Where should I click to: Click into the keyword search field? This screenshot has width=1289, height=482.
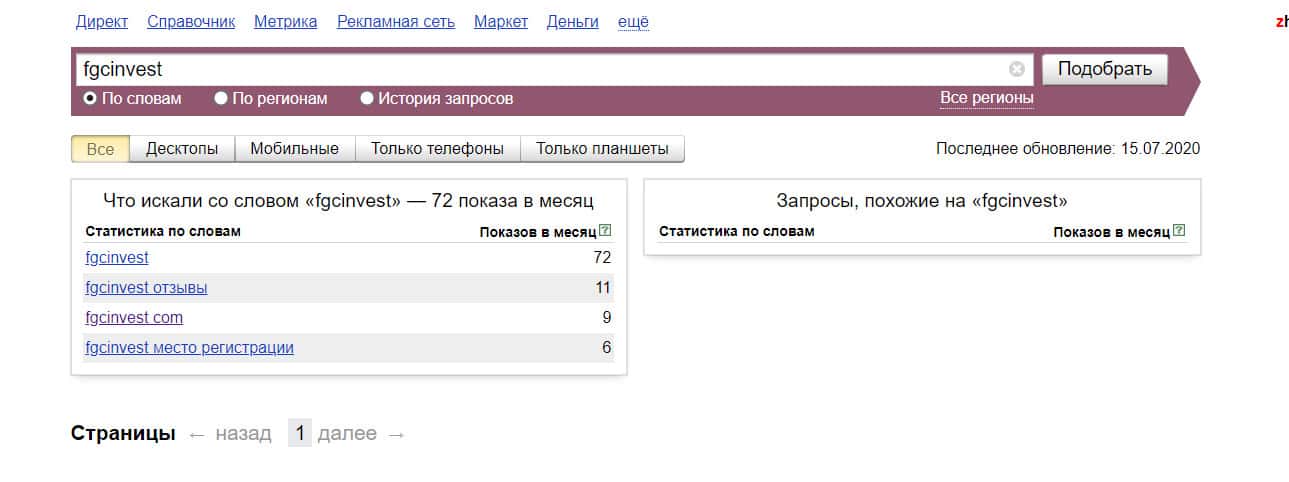(x=540, y=69)
